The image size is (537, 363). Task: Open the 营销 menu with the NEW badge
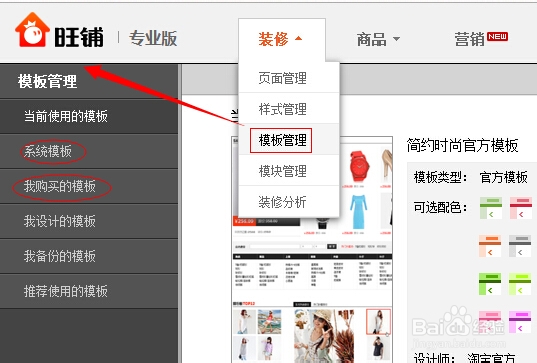[481, 39]
